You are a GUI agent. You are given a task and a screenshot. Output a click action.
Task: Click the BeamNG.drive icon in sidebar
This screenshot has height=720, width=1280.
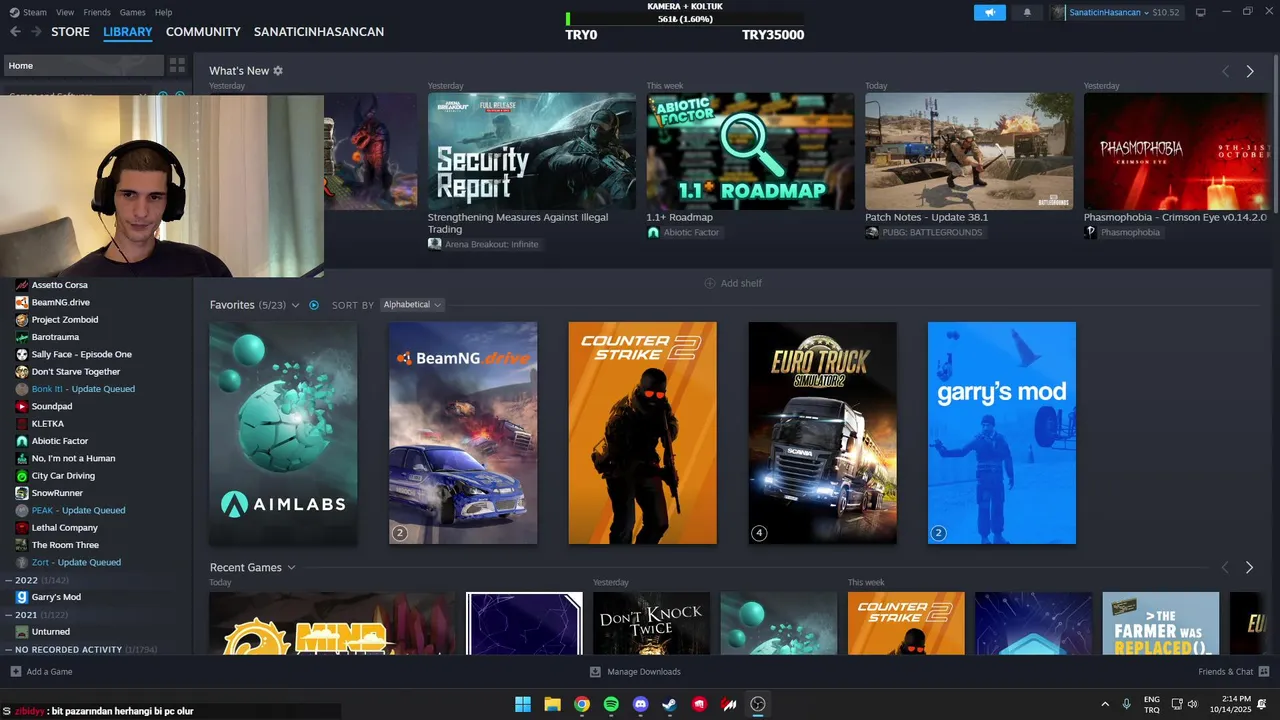tap(22, 302)
